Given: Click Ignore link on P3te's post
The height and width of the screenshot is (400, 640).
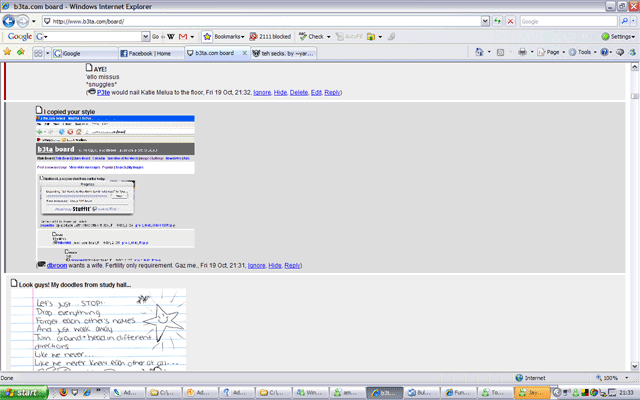Looking at the screenshot, I should pos(262,93).
